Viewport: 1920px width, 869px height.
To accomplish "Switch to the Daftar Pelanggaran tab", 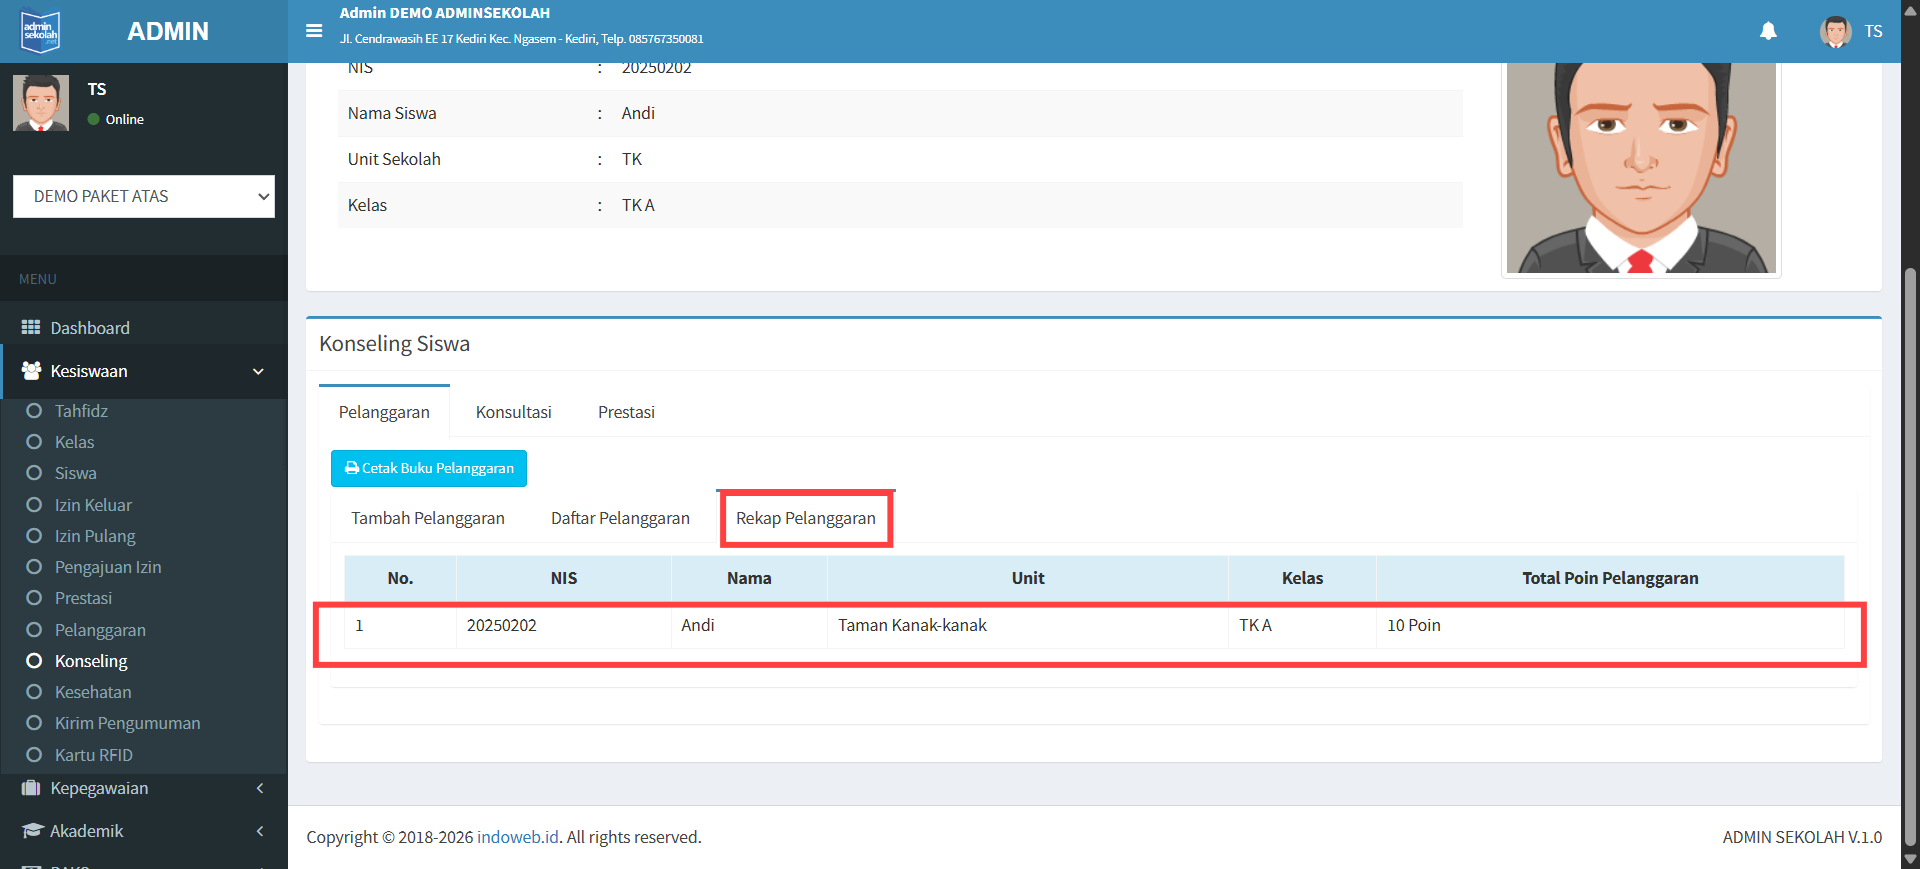I will tap(620, 518).
